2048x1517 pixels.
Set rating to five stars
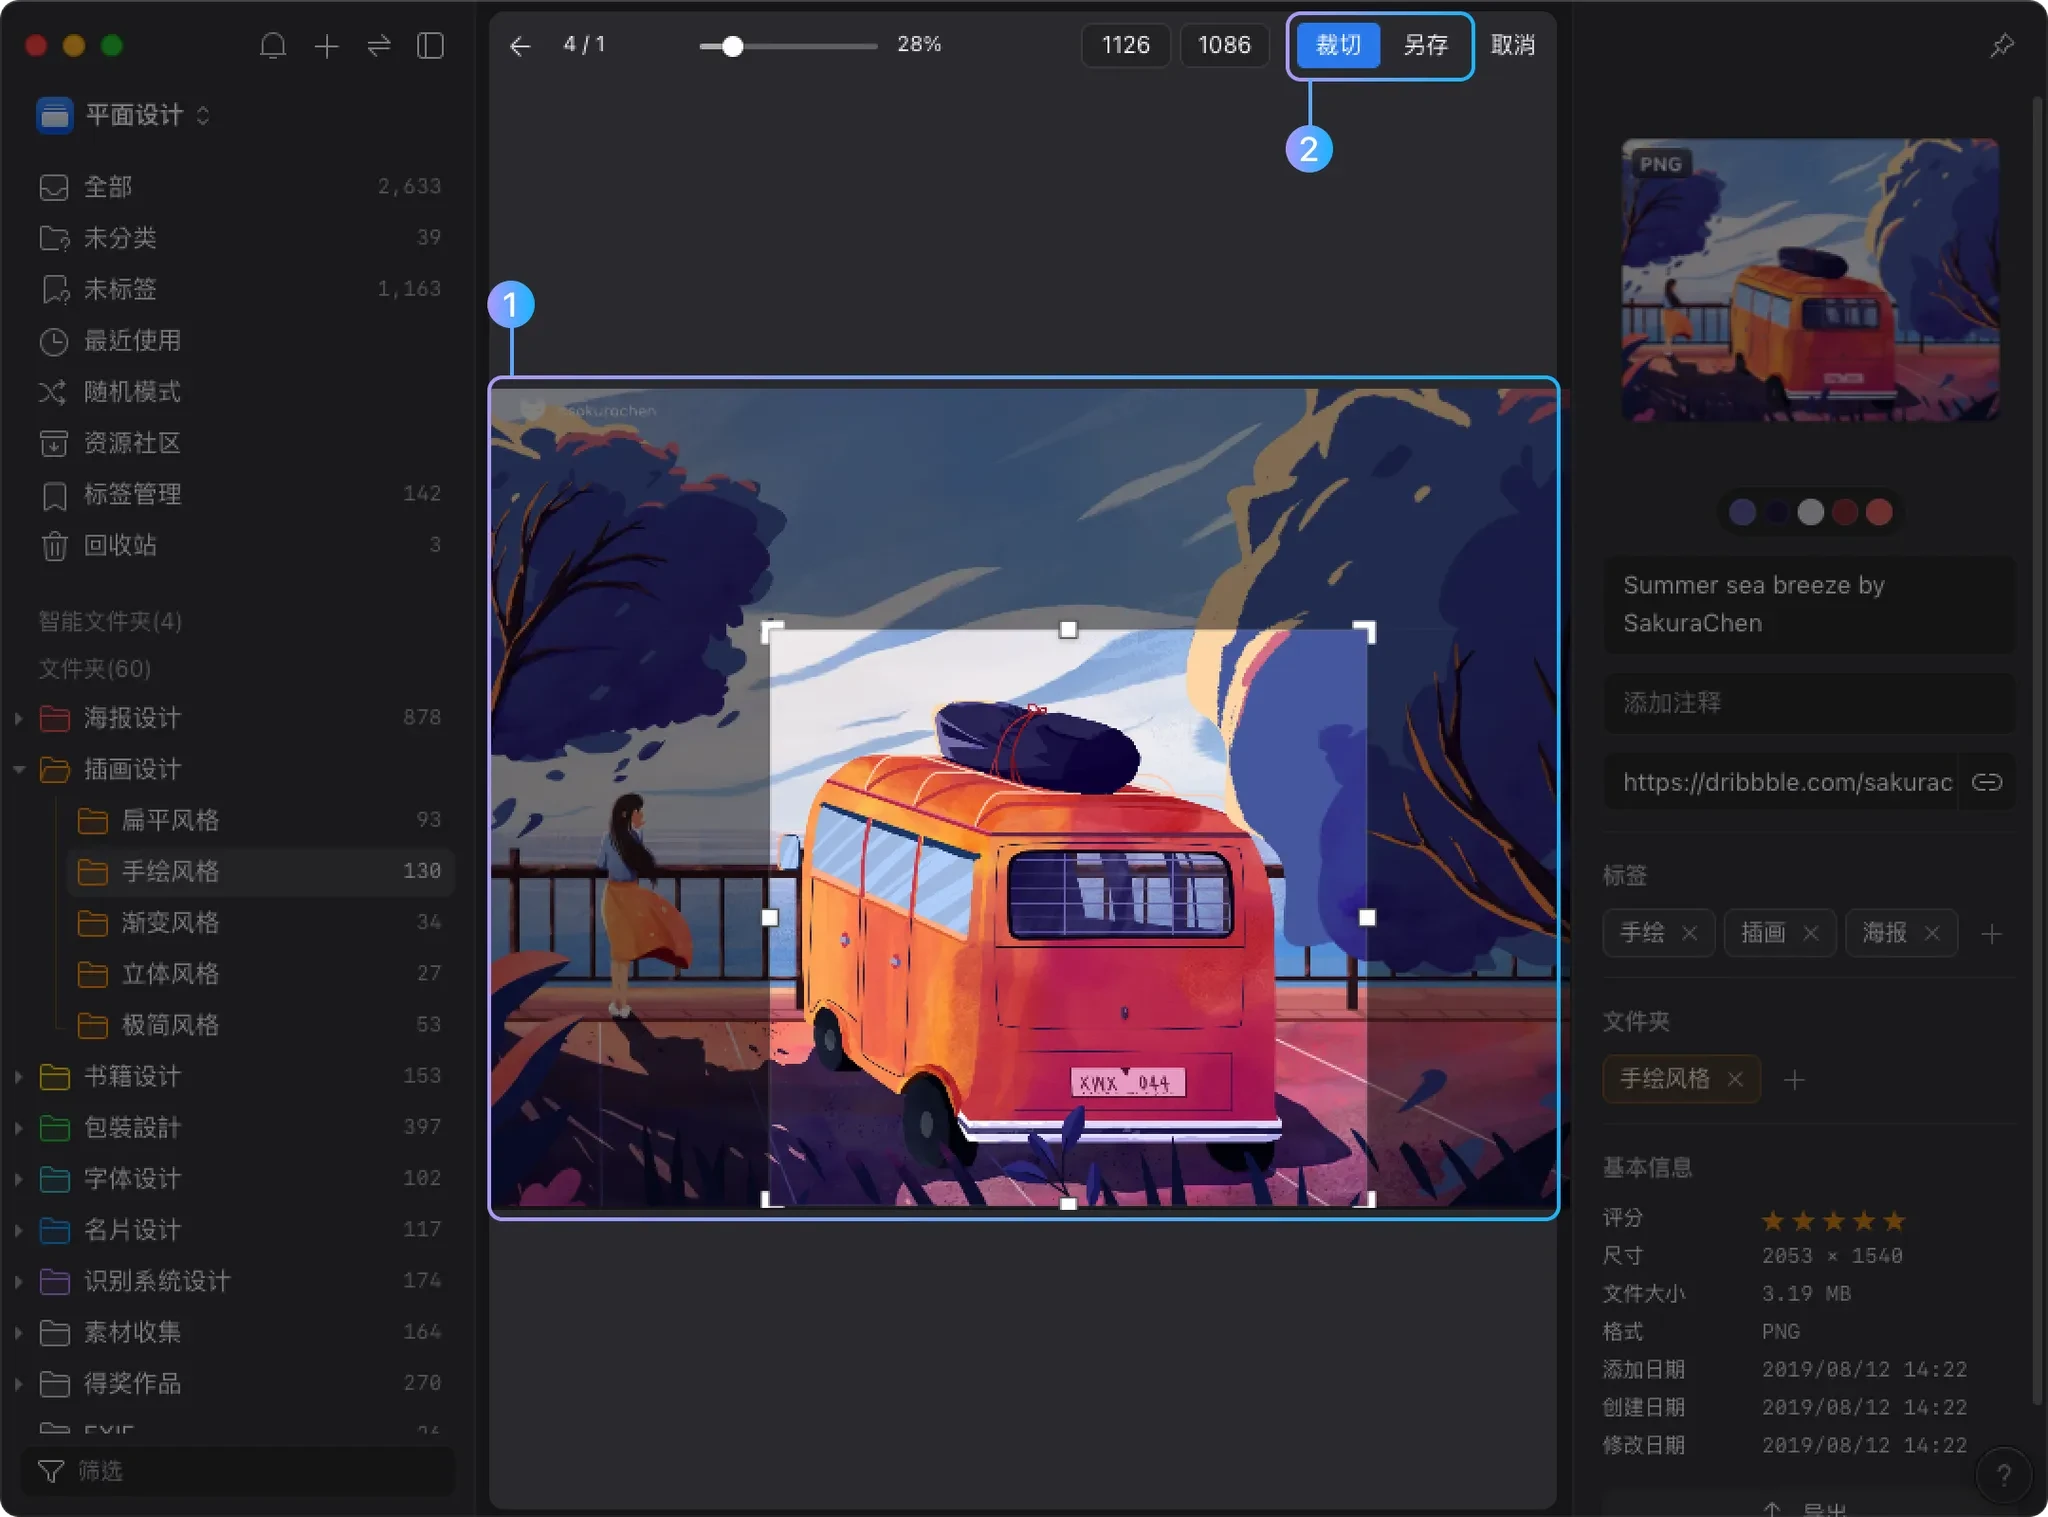pos(1894,1221)
